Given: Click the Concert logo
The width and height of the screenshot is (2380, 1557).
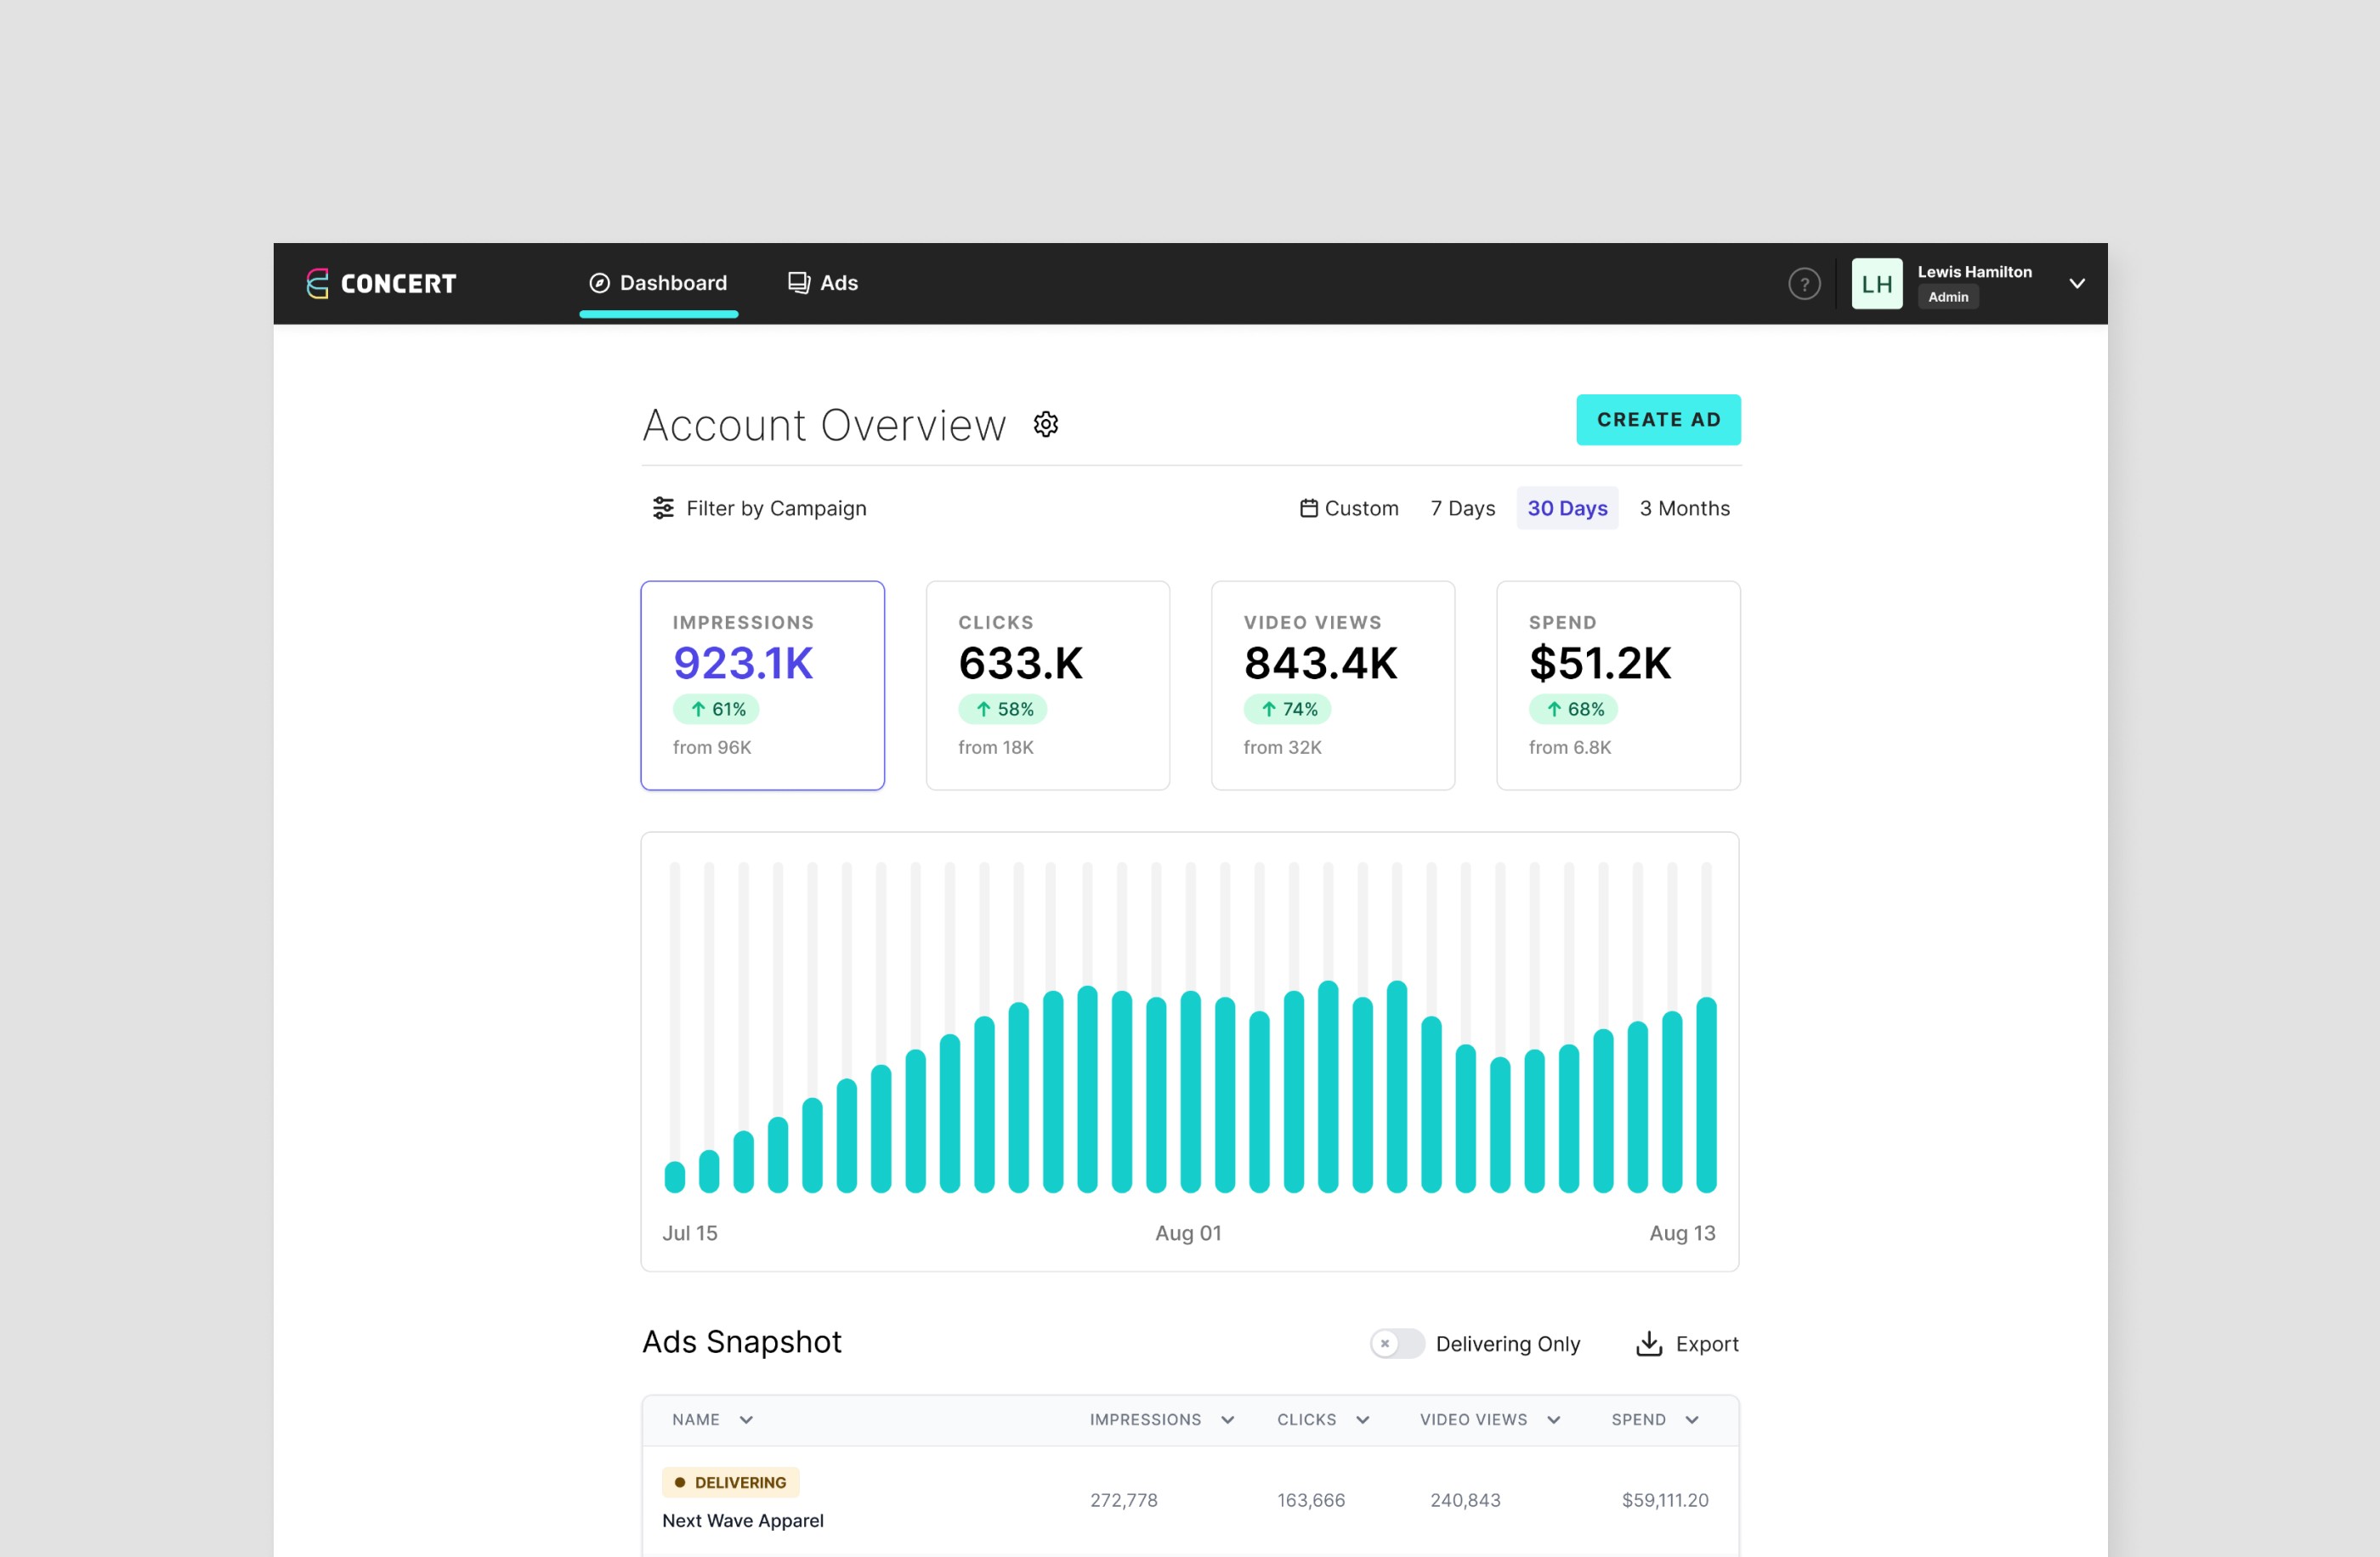Looking at the screenshot, I should 380,283.
